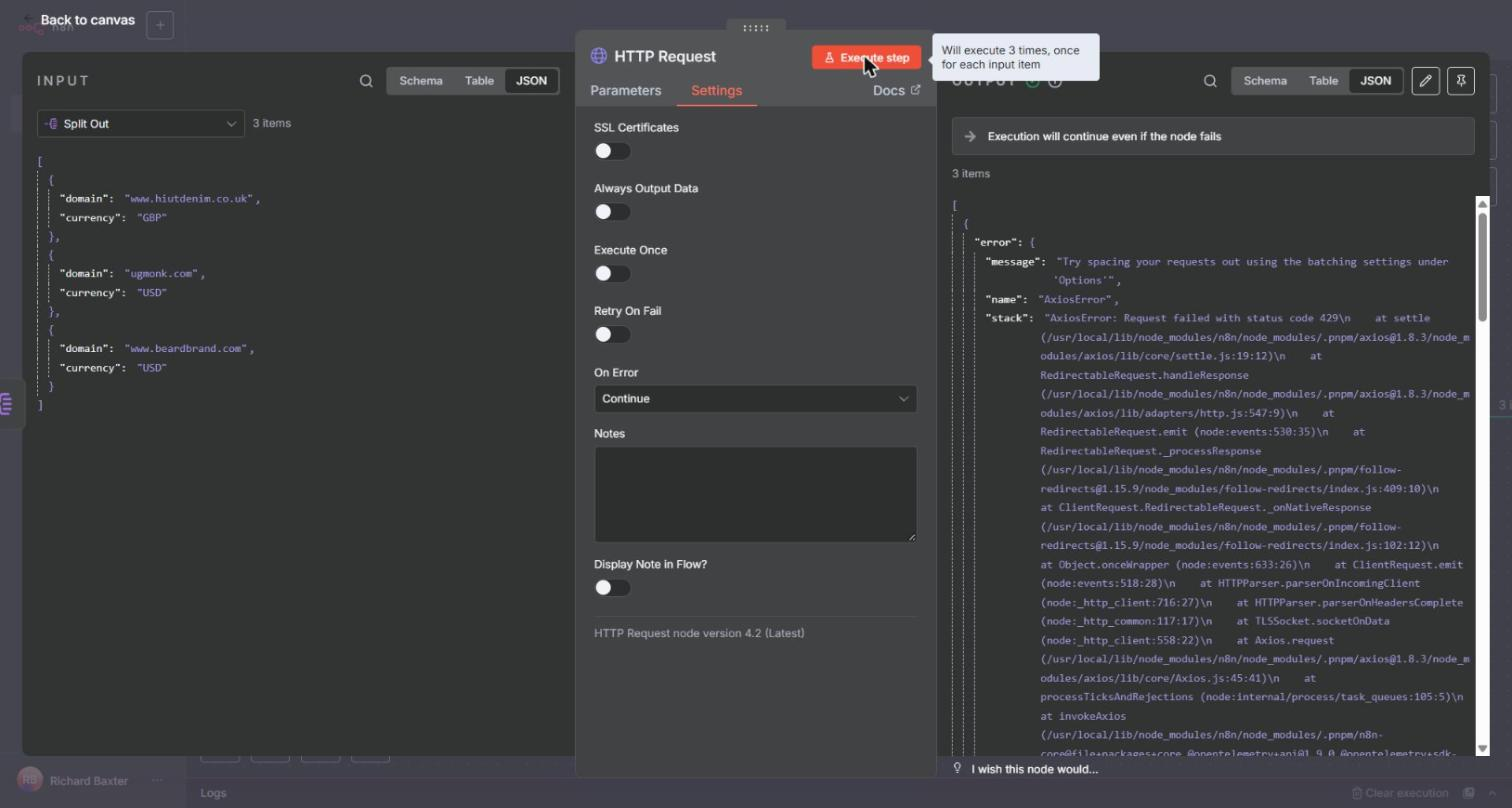Click the globe icon beside HTTP Request
The image size is (1512, 808).
599,56
